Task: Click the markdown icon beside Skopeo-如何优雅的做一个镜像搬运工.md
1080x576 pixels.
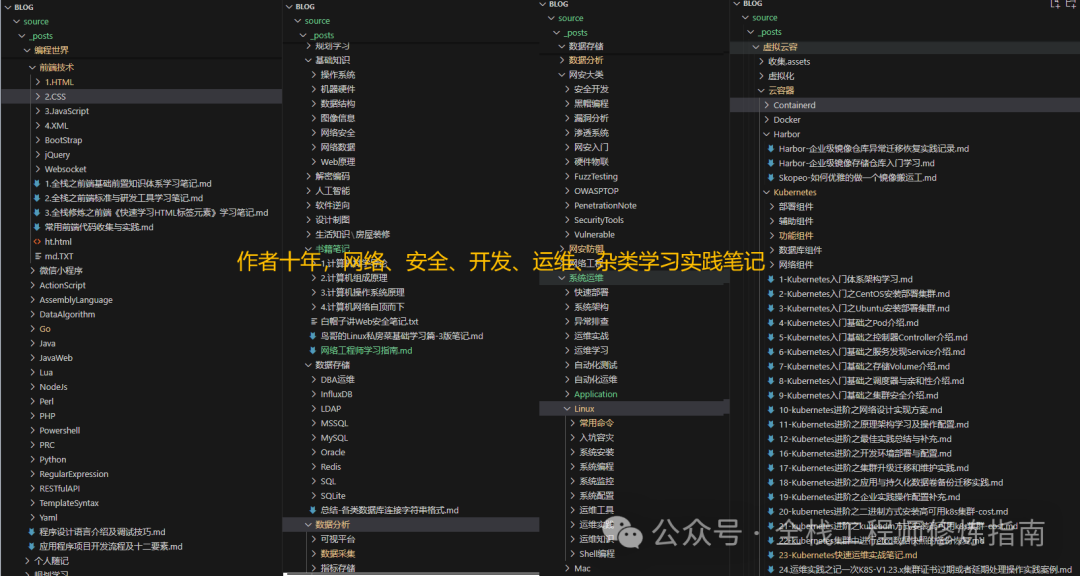Action: [x=770, y=178]
